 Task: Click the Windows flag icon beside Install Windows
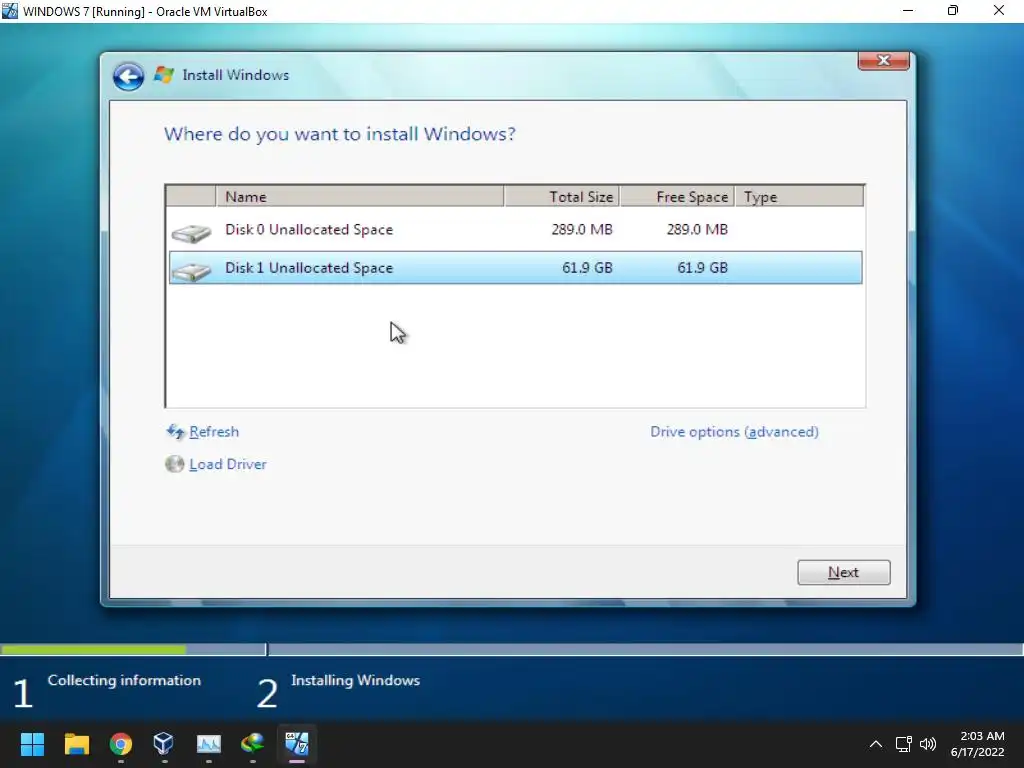[x=164, y=74]
